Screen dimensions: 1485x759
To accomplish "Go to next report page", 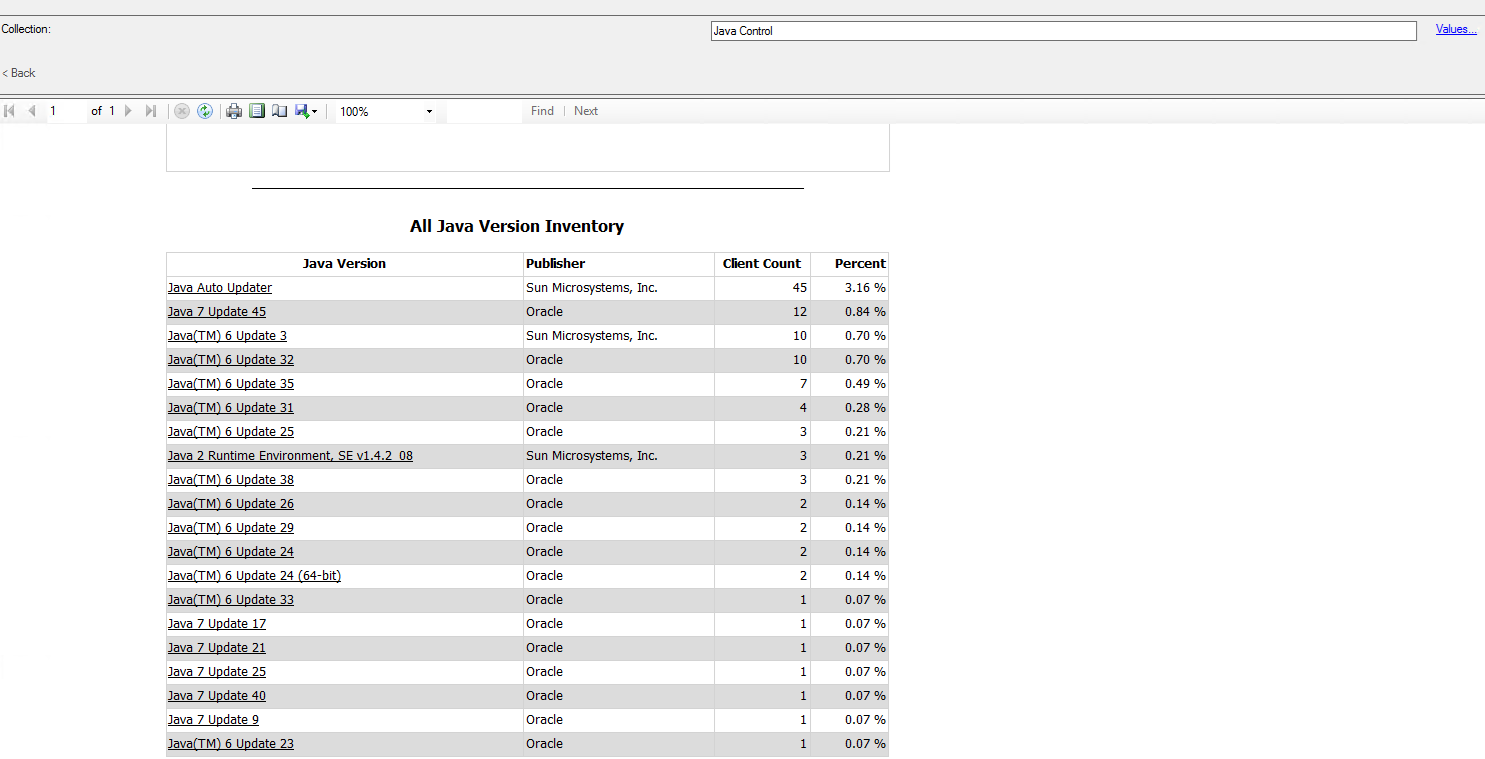I will coord(128,111).
